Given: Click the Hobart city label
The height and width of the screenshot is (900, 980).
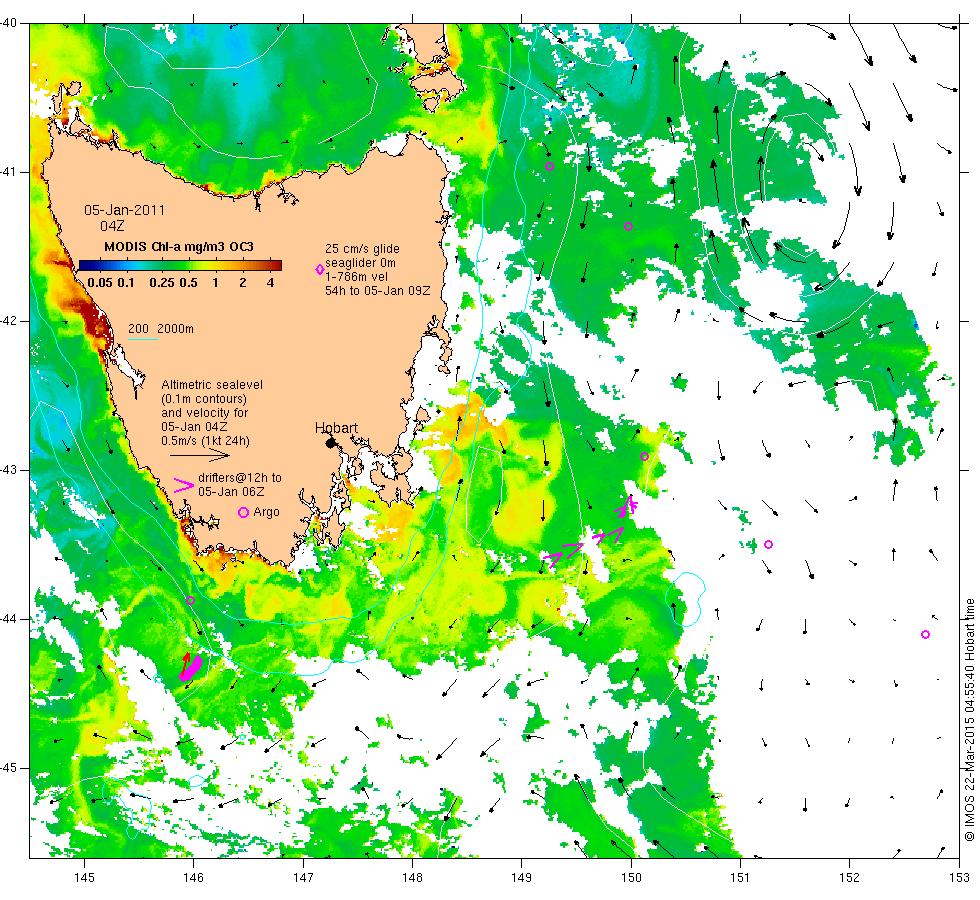Looking at the screenshot, I should pos(336,428).
